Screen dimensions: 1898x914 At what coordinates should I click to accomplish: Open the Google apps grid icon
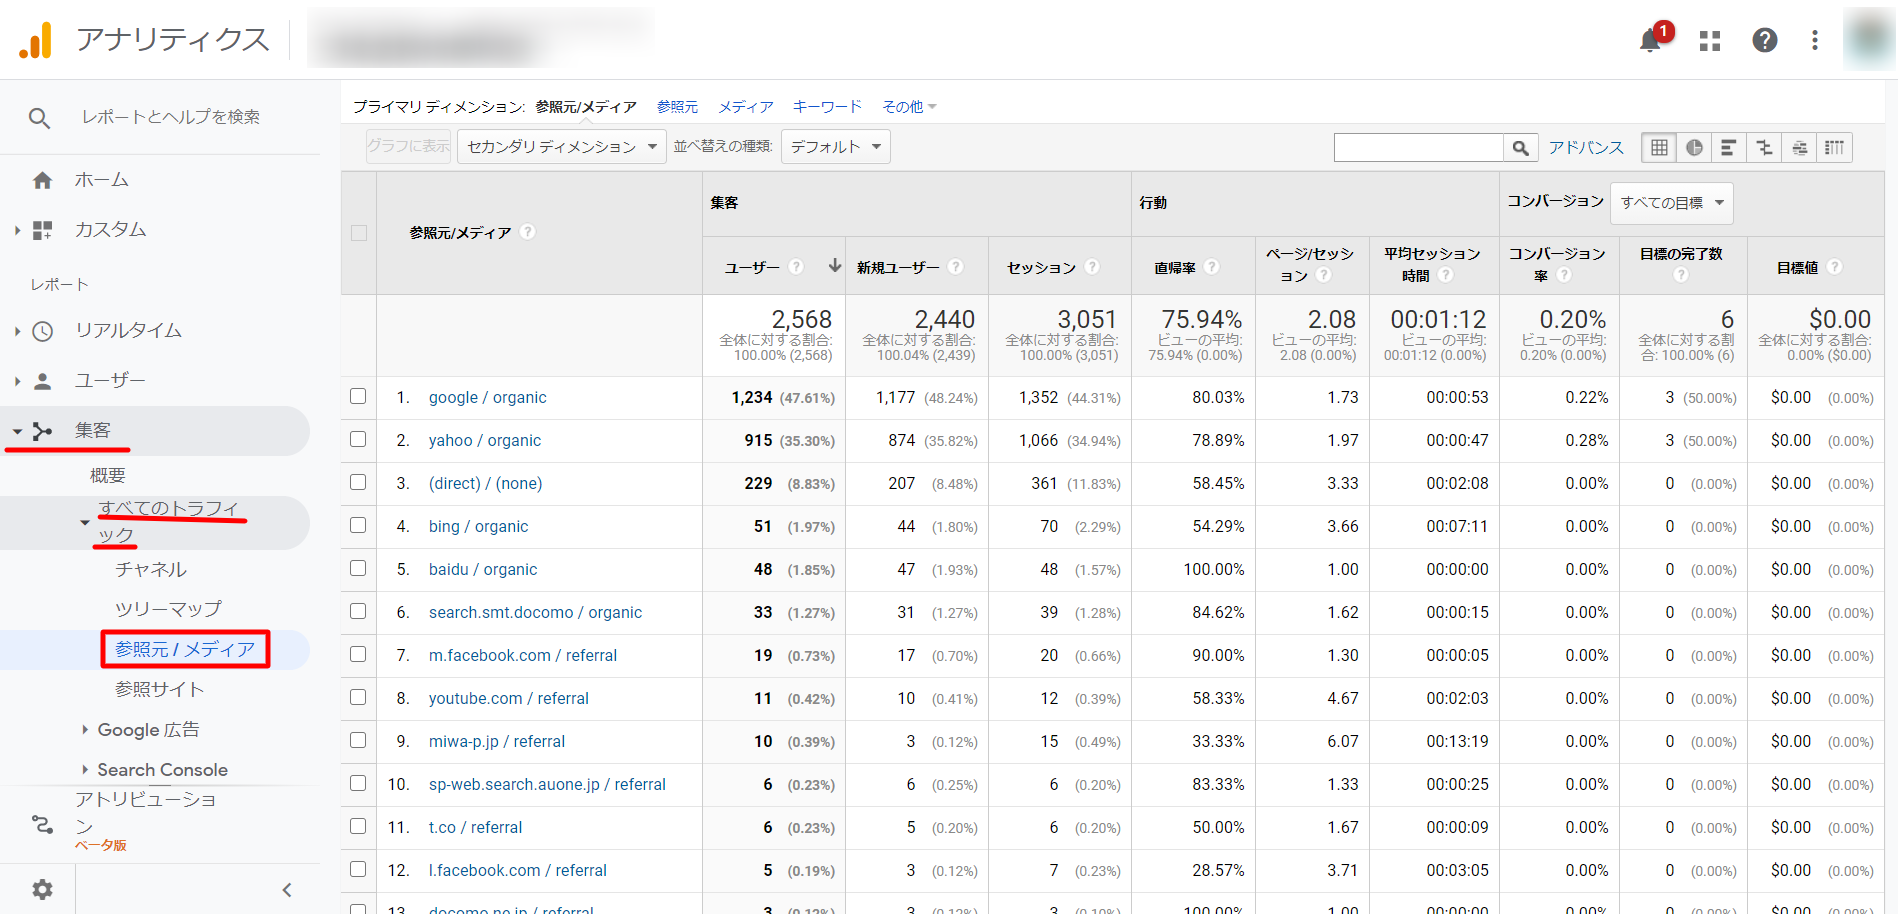[x=1710, y=40]
